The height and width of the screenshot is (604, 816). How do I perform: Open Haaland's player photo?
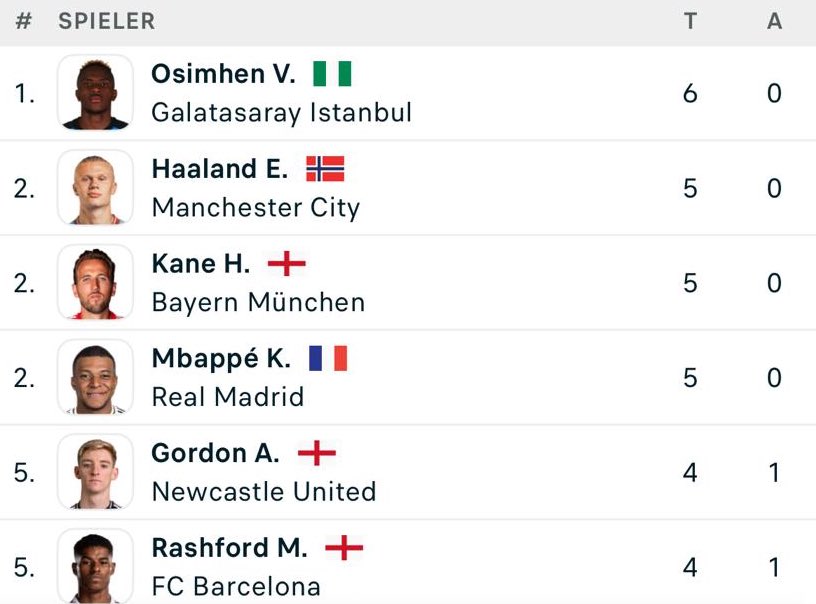click(95, 187)
